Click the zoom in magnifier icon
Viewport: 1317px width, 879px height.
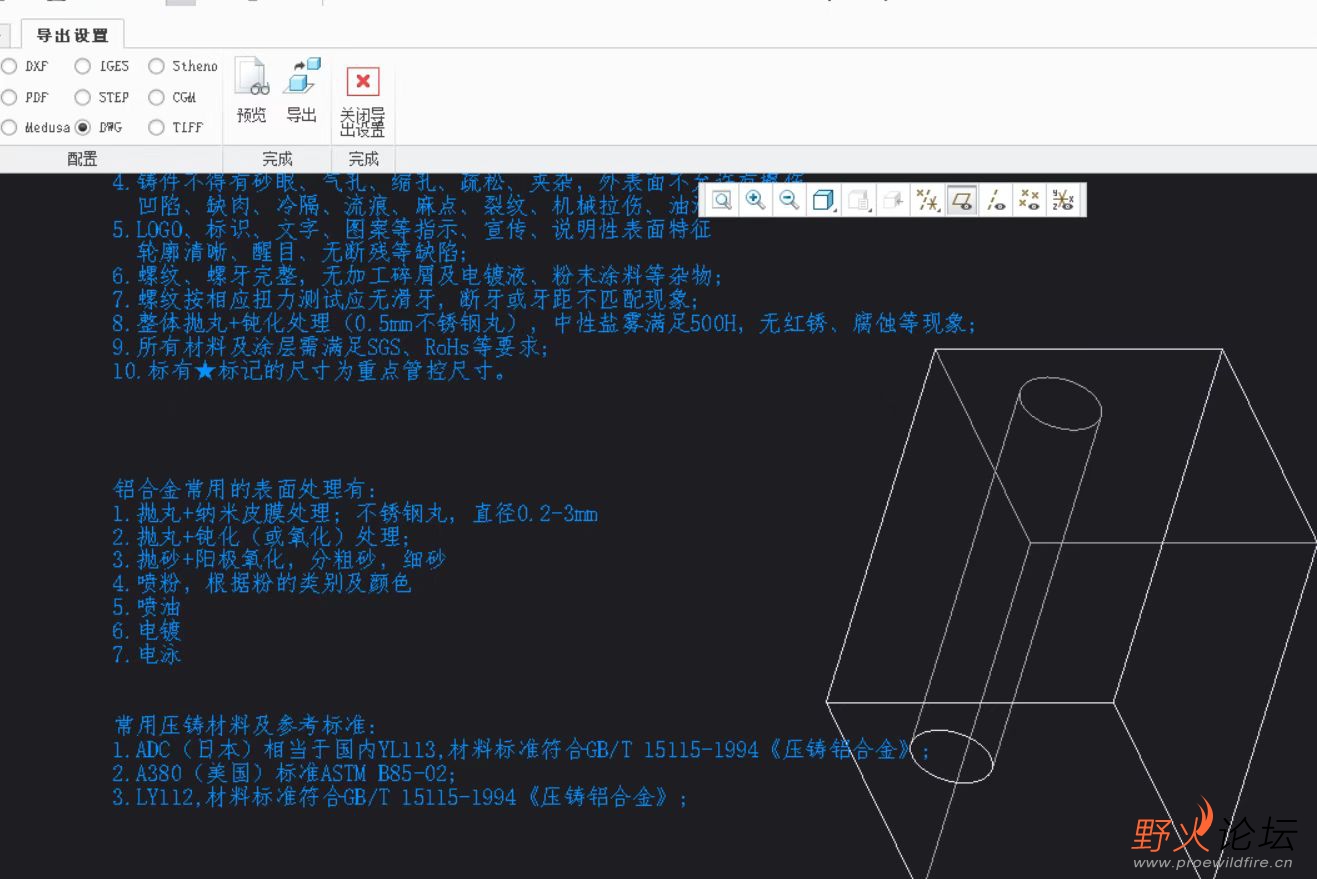pyautogui.click(x=755, y=200)
